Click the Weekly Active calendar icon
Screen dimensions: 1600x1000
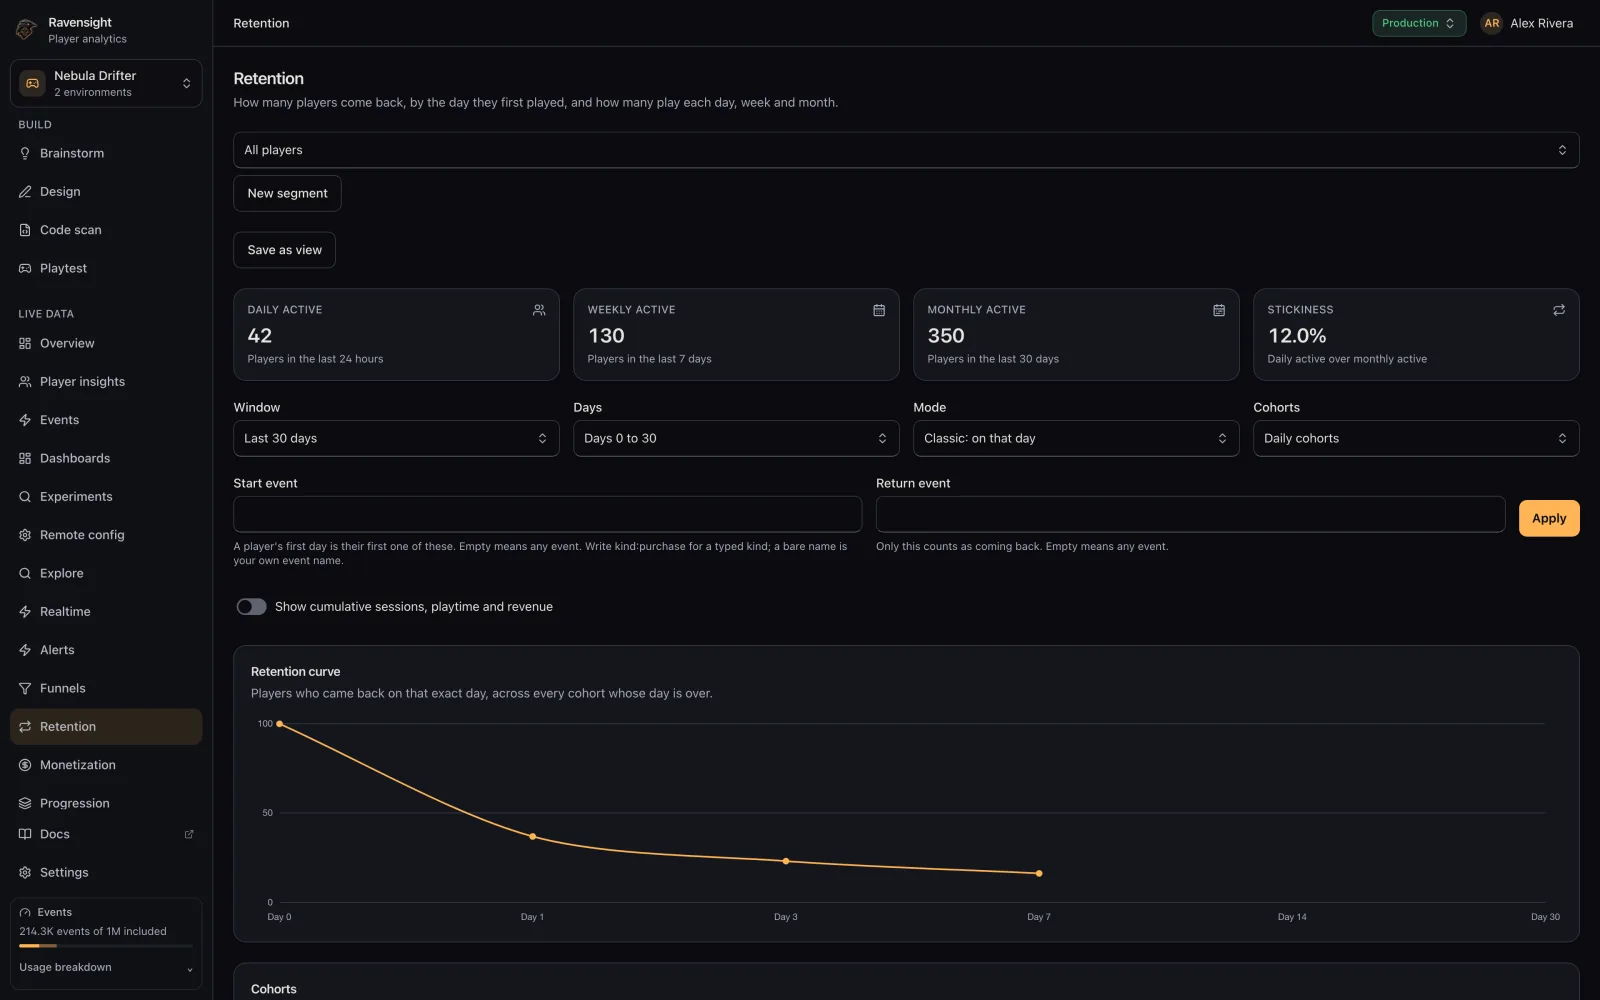click(879, 310)
